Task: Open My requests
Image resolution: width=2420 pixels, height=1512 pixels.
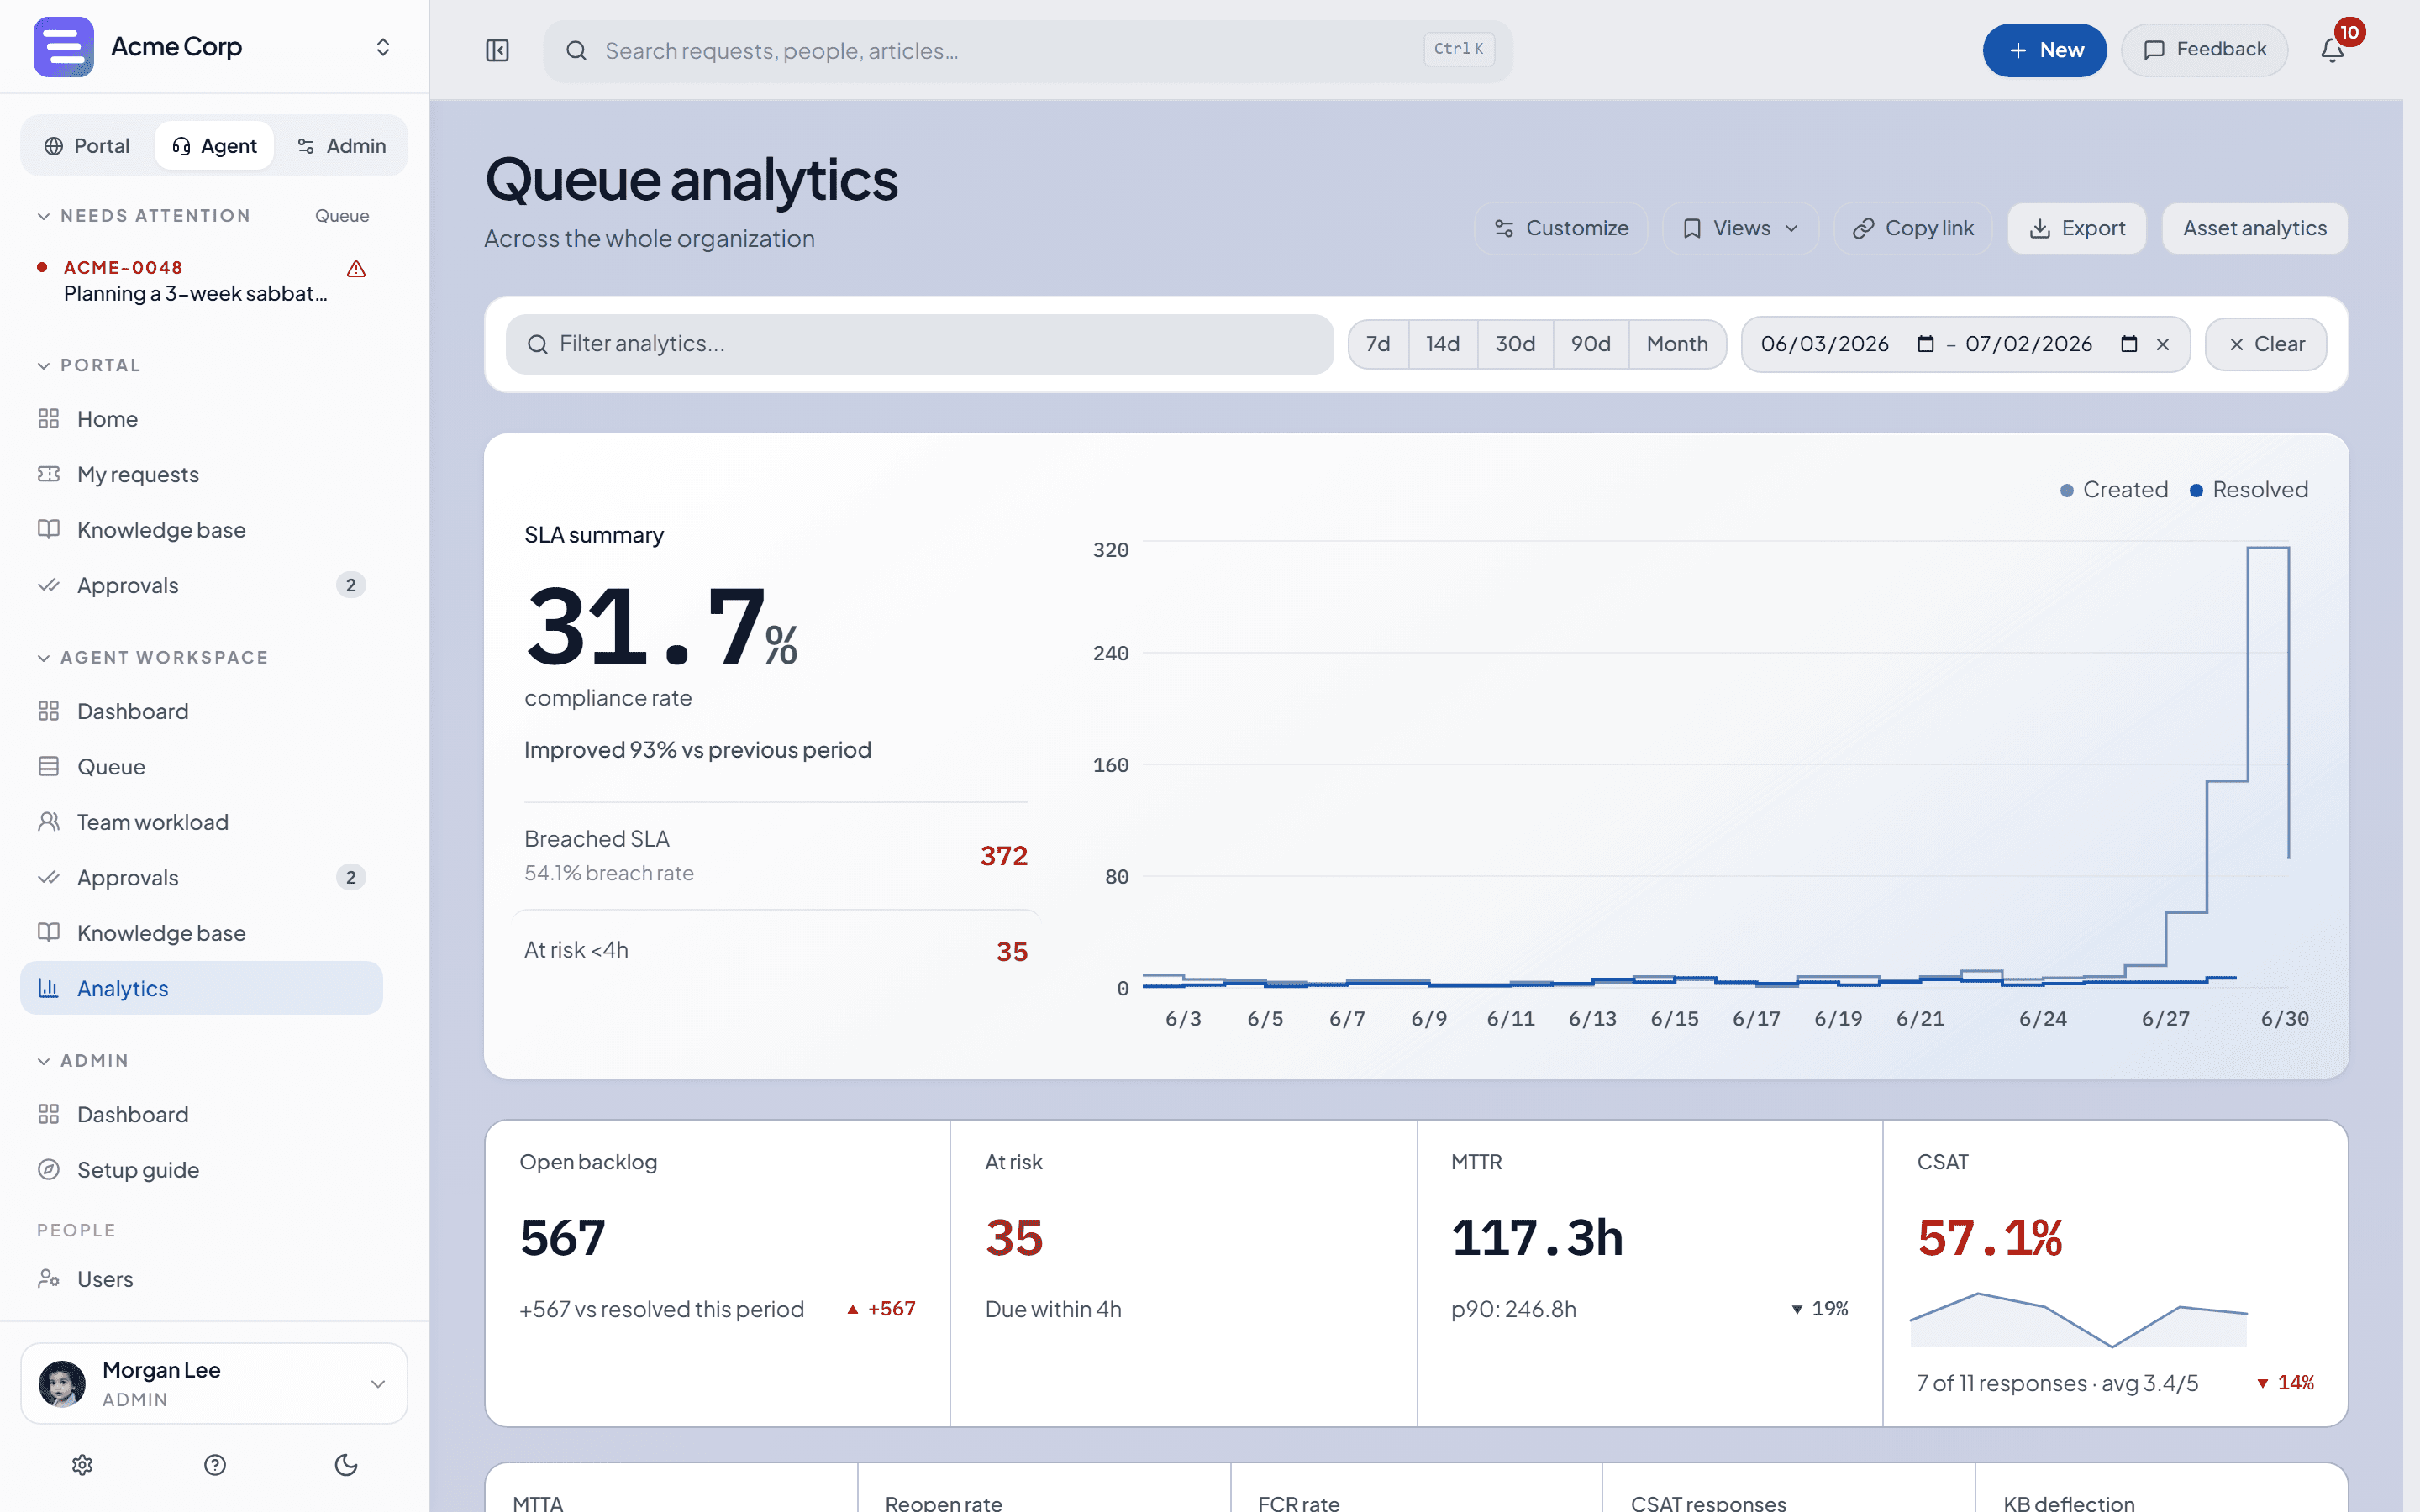Action: click(x=201, y=474)
